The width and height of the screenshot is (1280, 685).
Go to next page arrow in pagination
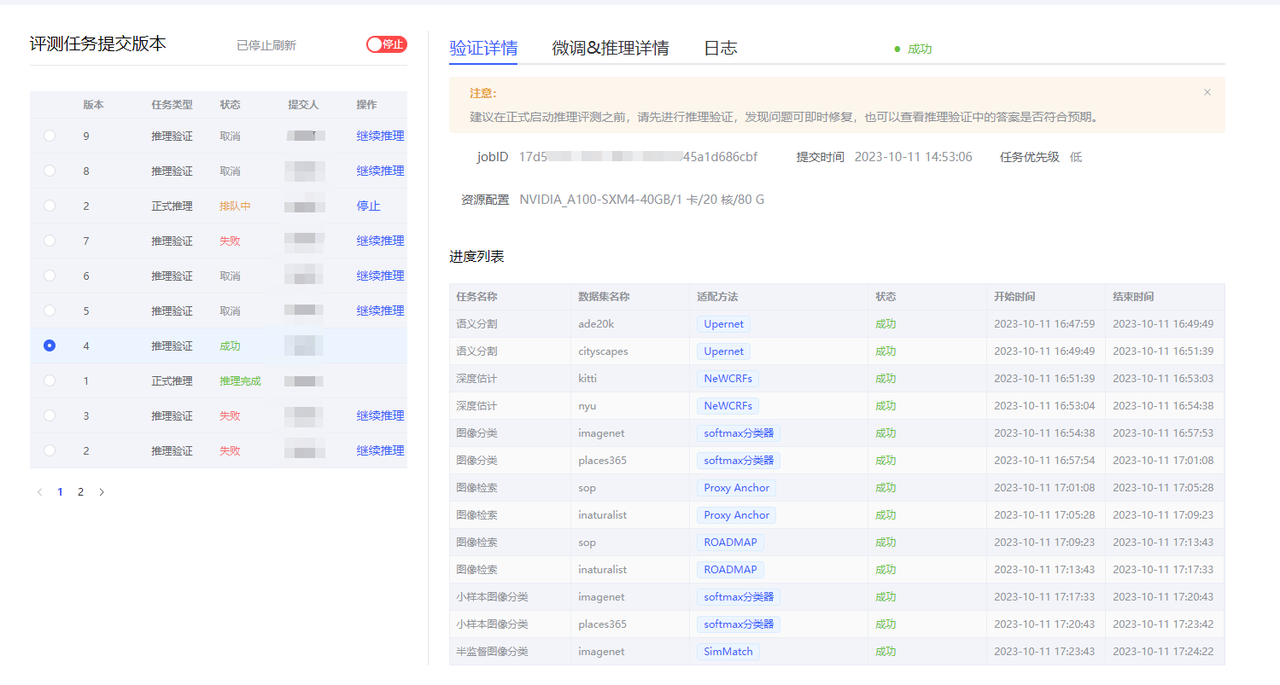click(x=102, y=492)
